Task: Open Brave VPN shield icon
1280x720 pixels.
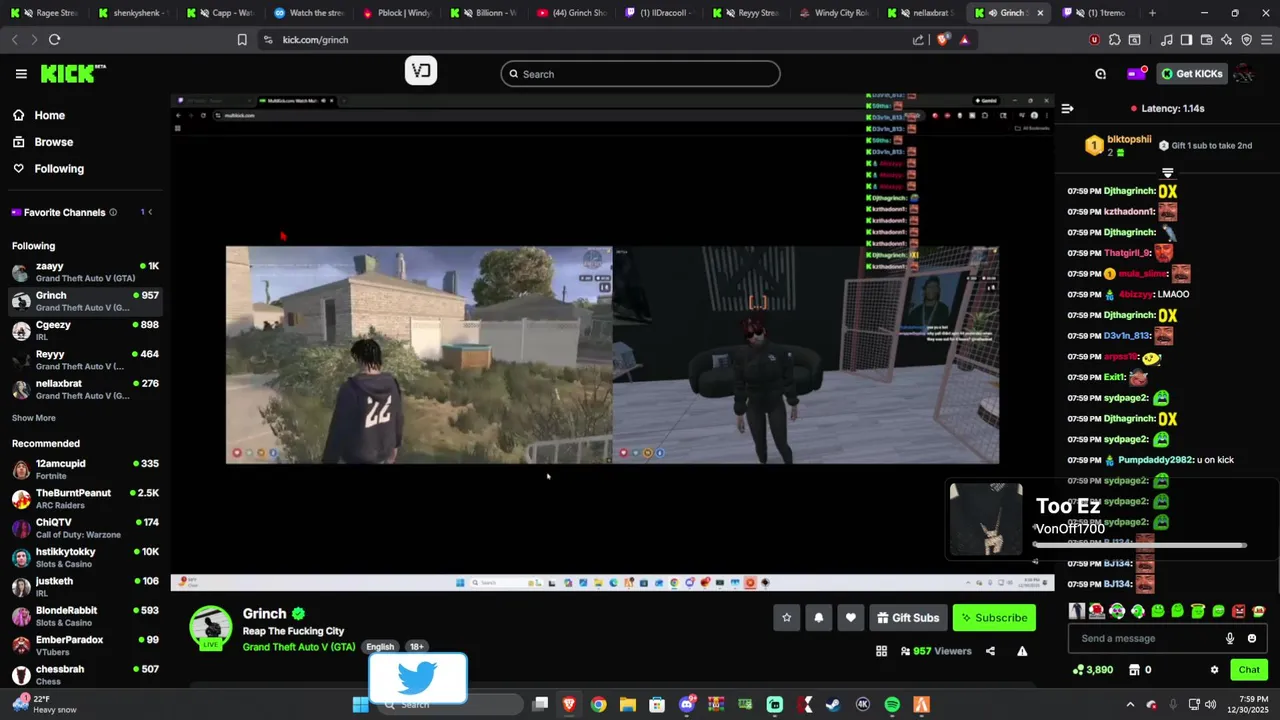Action: pos(1246,40)
